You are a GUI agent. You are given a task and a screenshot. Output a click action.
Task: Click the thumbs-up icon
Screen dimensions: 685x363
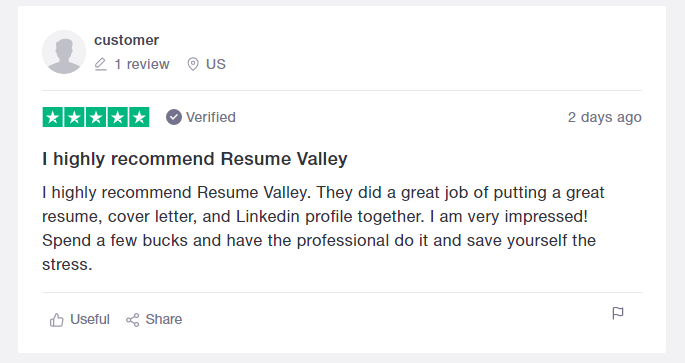point(56,320)
